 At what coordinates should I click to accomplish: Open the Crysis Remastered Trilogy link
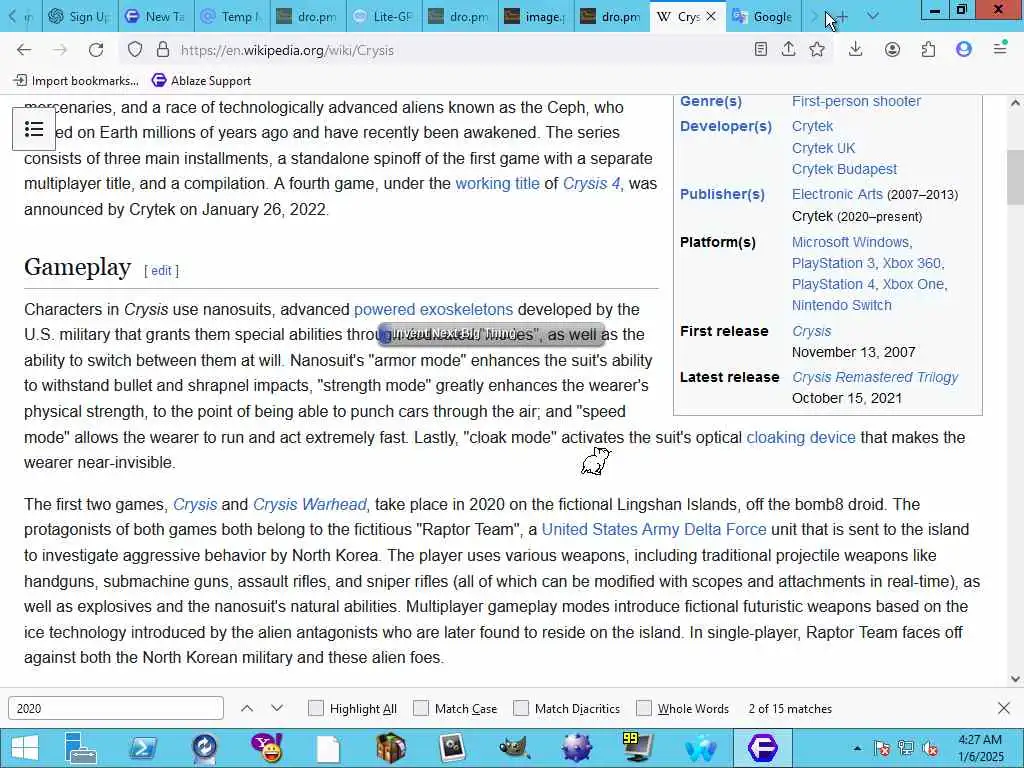click(874, 377)
